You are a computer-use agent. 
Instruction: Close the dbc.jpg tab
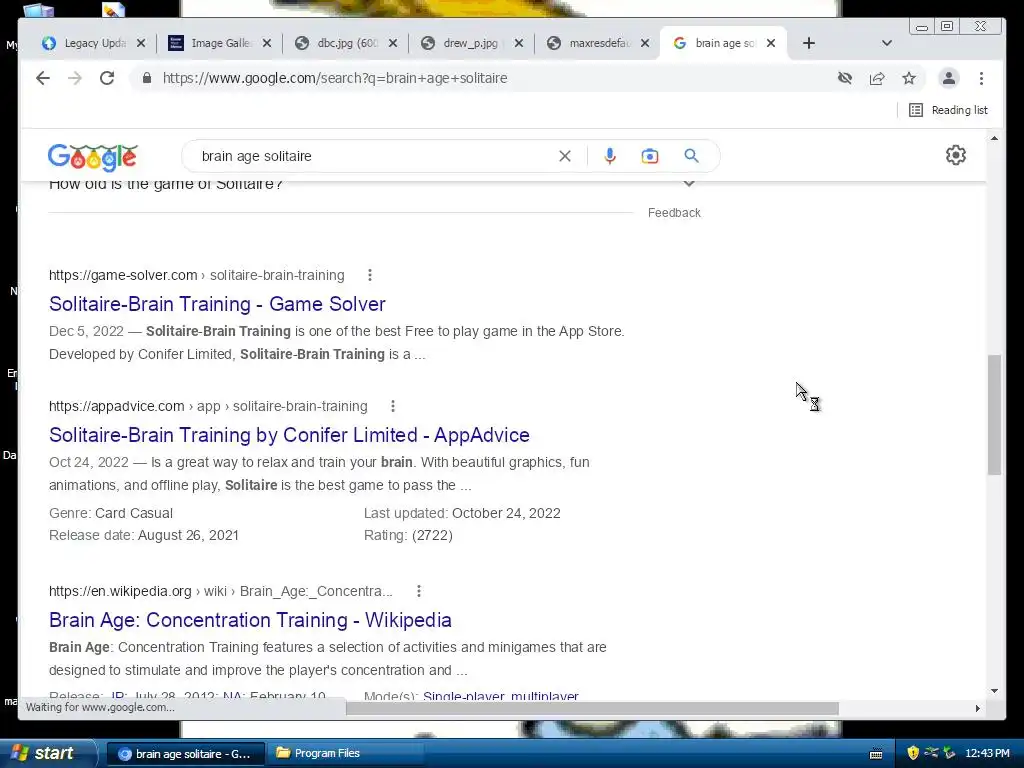pyautogui.click(x=393, y=43)
